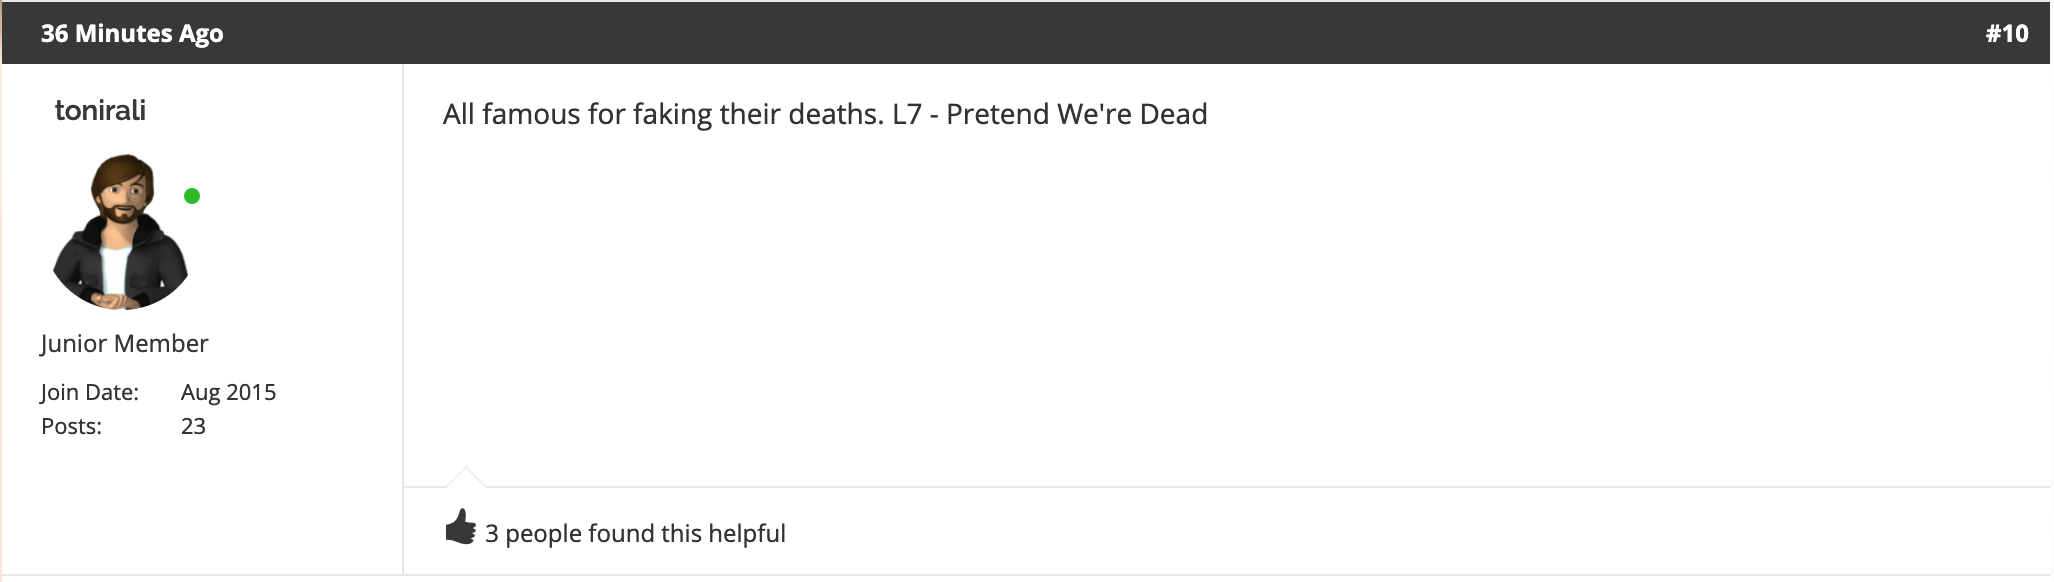Open tonirali's profile via username
Viewport: 2054px width, 582px height.
point(100,110)
